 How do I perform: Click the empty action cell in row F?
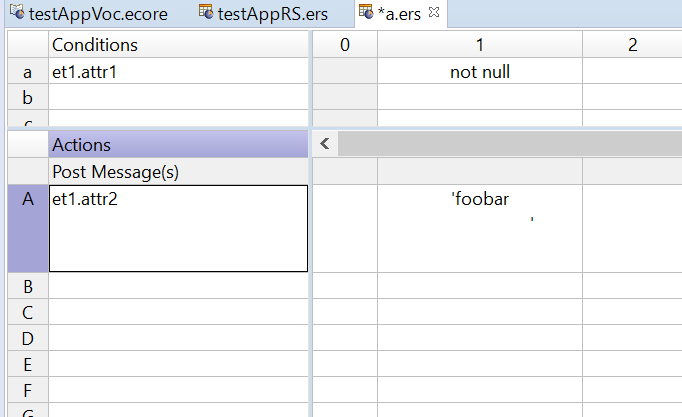(178, 390)
